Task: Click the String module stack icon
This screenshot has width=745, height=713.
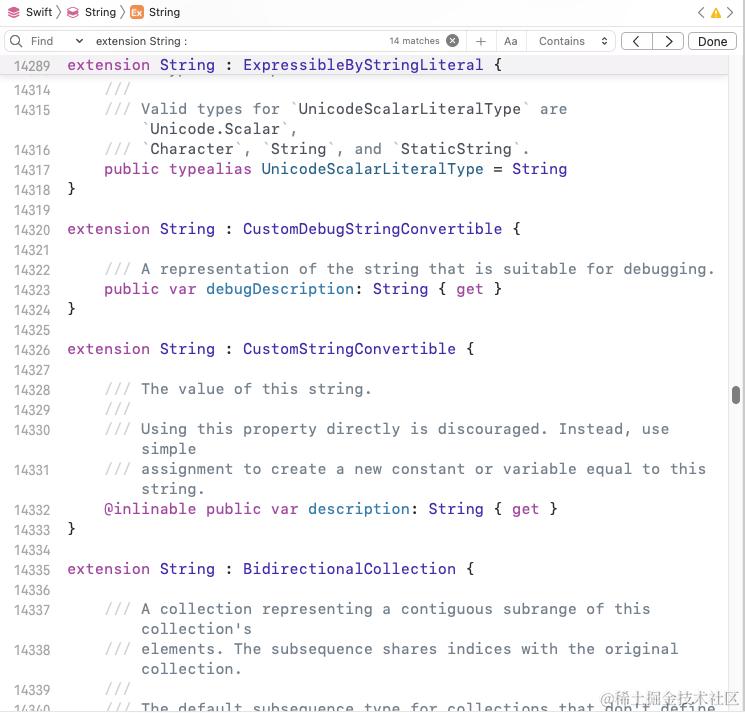Action: 73,12
